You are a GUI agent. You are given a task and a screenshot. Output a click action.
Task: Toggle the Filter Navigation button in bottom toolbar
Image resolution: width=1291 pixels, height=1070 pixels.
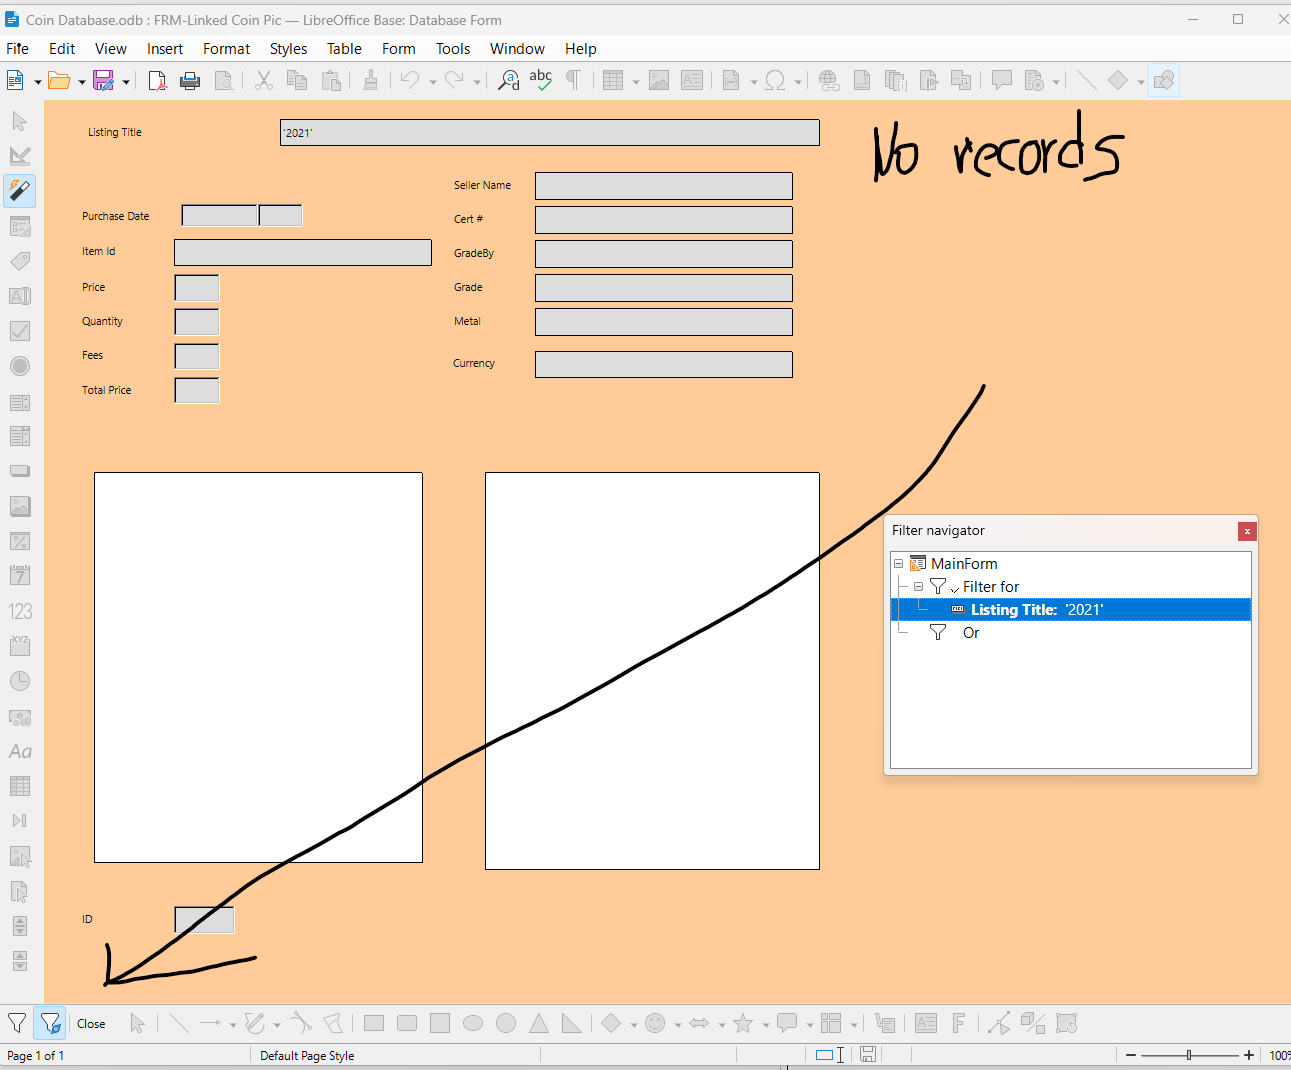pos(50,1023)
